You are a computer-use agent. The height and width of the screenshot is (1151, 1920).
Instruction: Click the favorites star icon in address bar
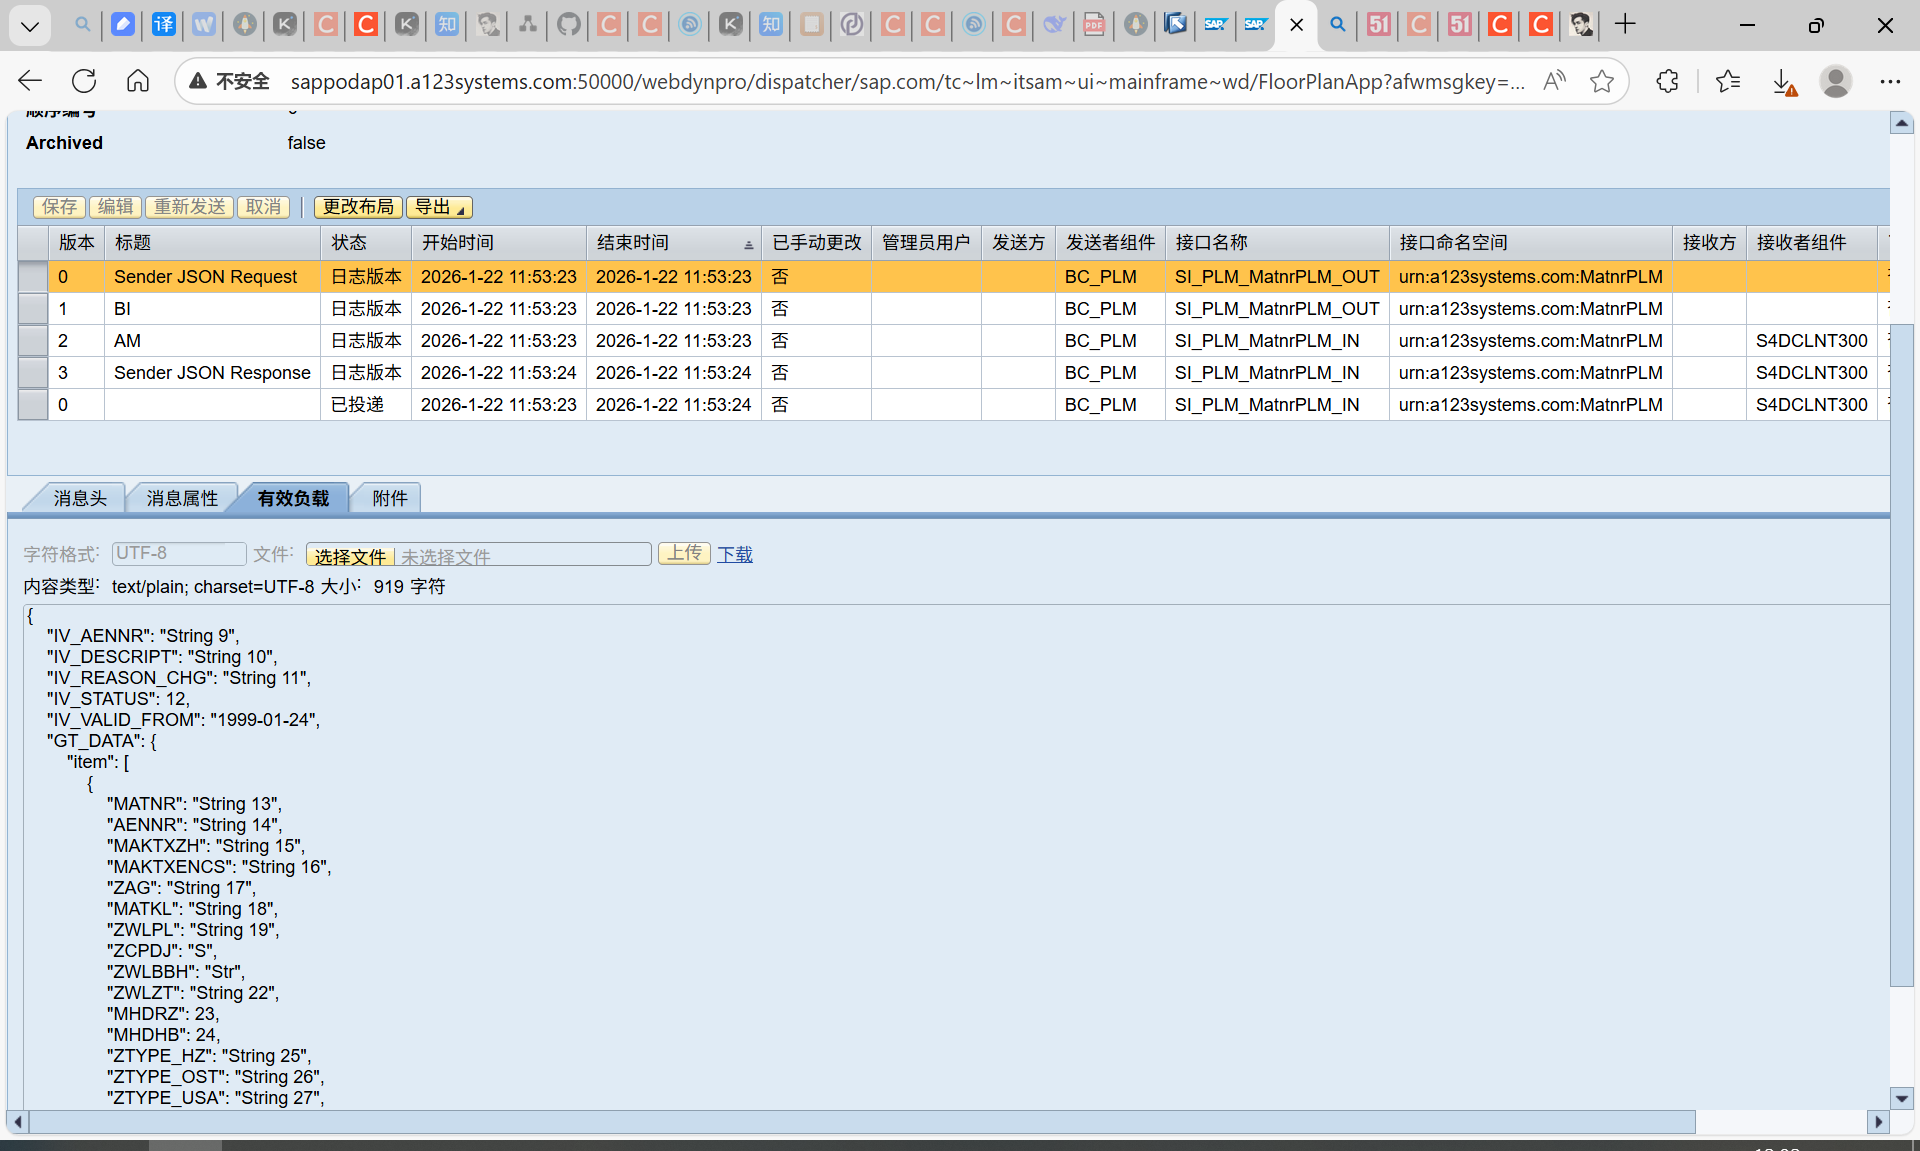point(1602,81)
